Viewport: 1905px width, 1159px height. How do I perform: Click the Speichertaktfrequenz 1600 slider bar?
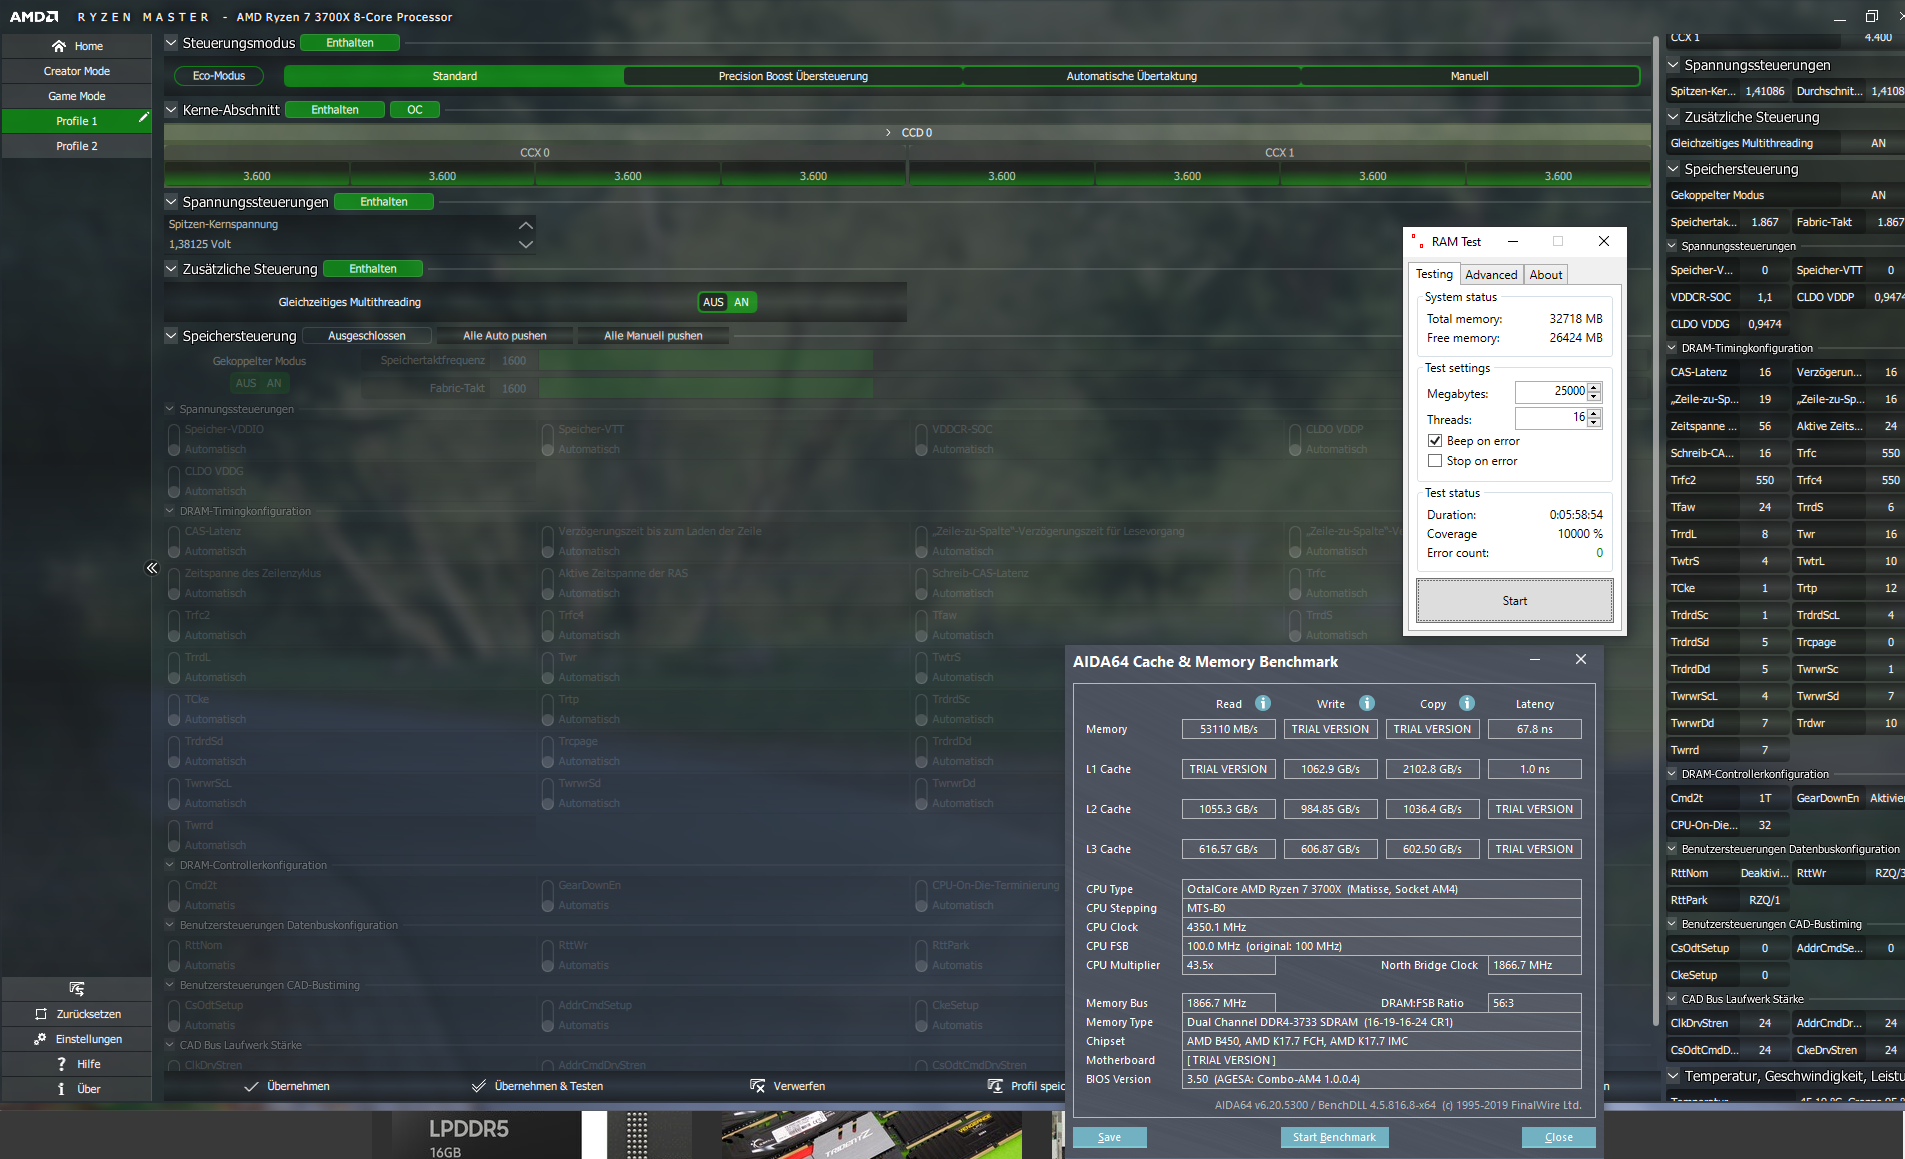click(705, 360)
